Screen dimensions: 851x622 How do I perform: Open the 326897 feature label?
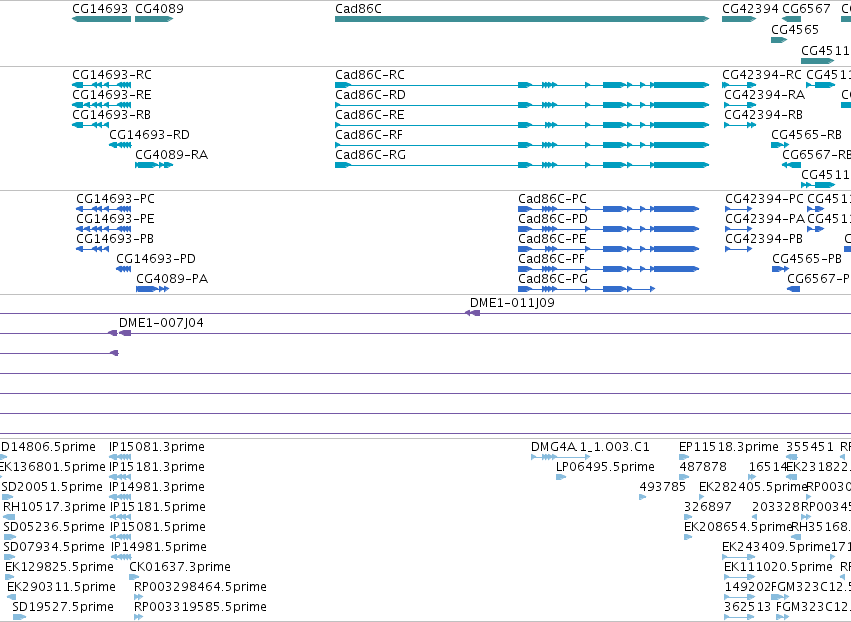708,507
